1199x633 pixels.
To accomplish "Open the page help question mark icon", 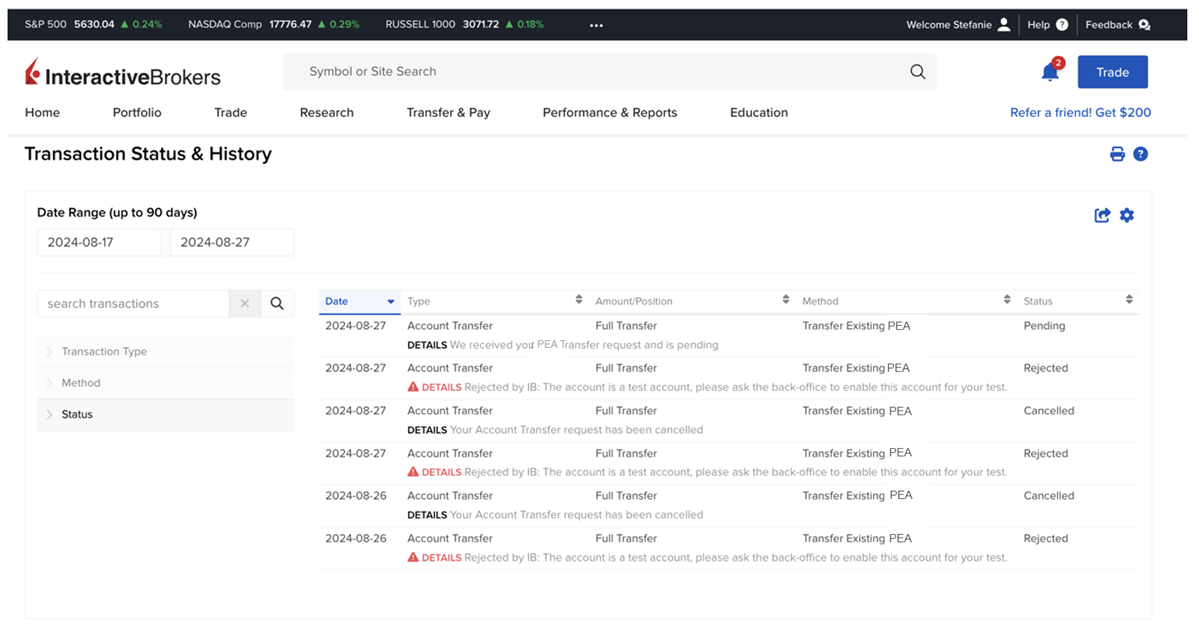I will coord(1140,154).
